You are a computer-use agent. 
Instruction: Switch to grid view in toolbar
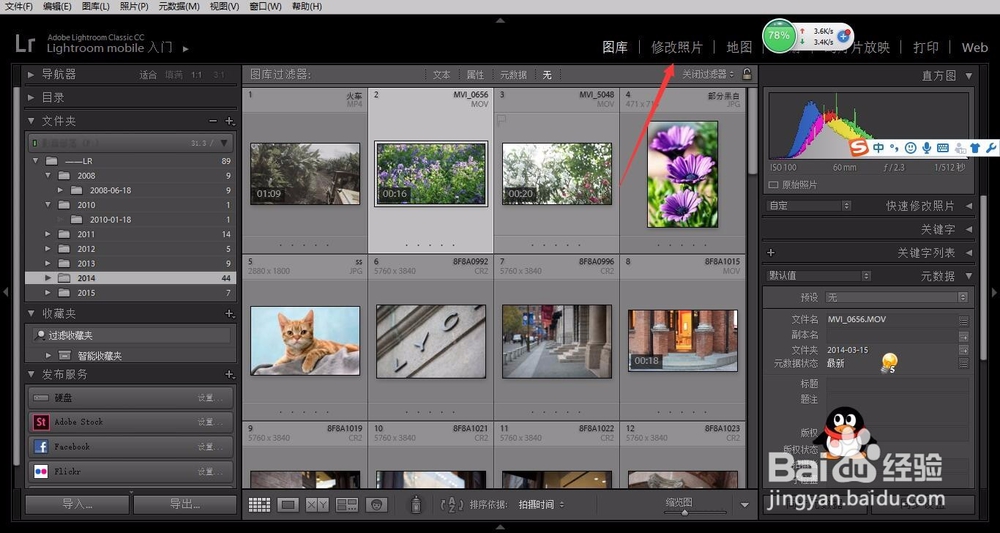pos(260,505)
